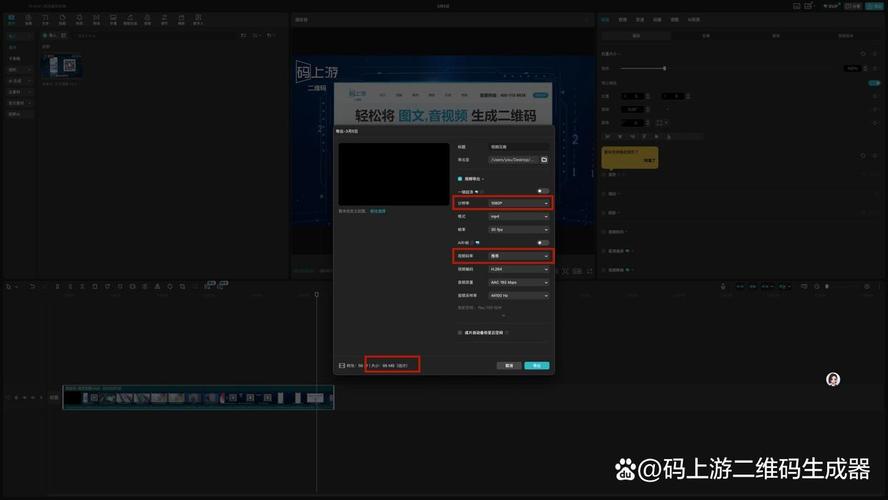This screenshot has height=500, width=888.
Task: Toggle the AI frame switch in export dialog
Action: [x=543, y=242]
